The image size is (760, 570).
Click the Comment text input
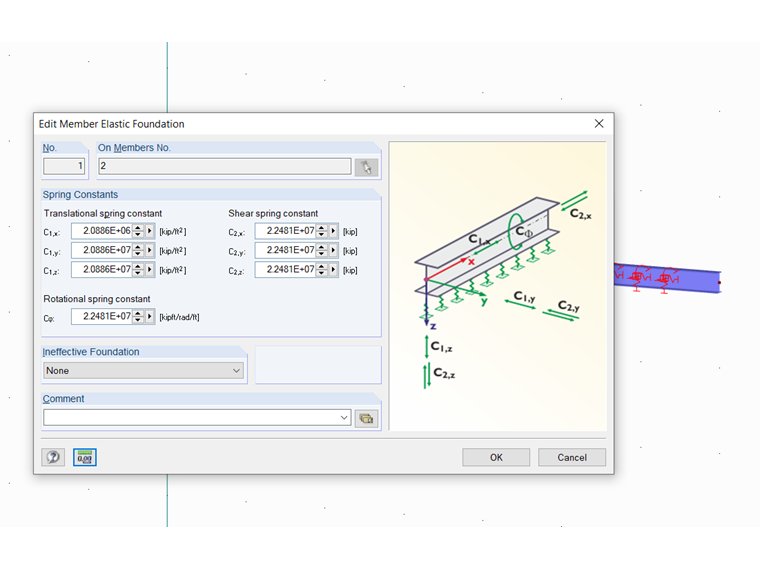191,417
